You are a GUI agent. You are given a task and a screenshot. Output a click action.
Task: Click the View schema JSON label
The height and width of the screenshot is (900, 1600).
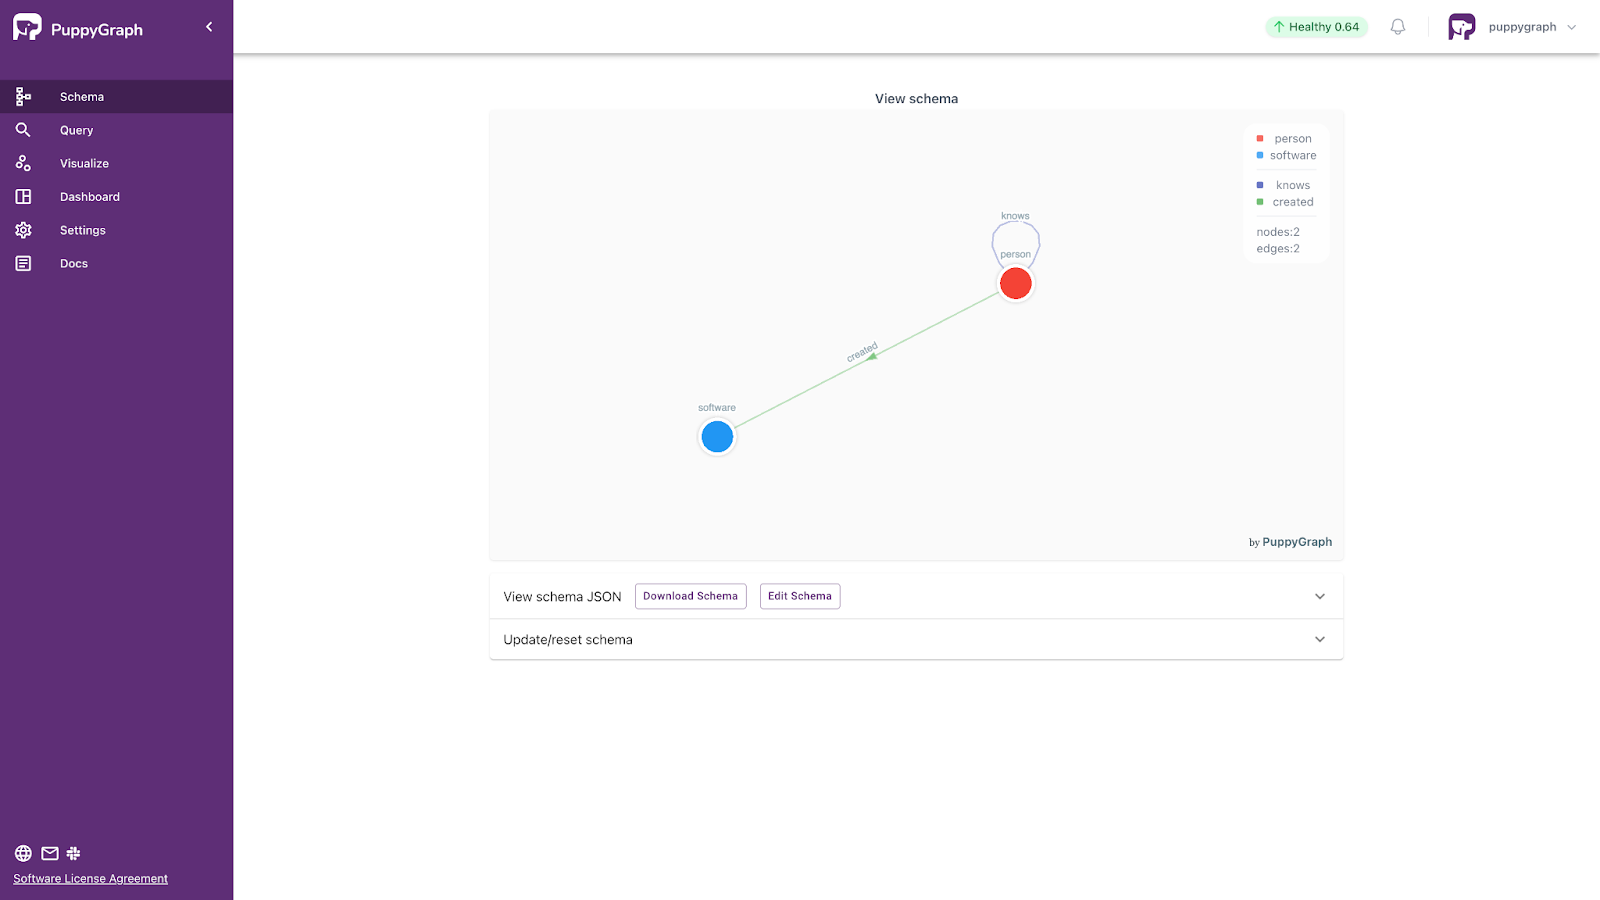click(562, 597)
